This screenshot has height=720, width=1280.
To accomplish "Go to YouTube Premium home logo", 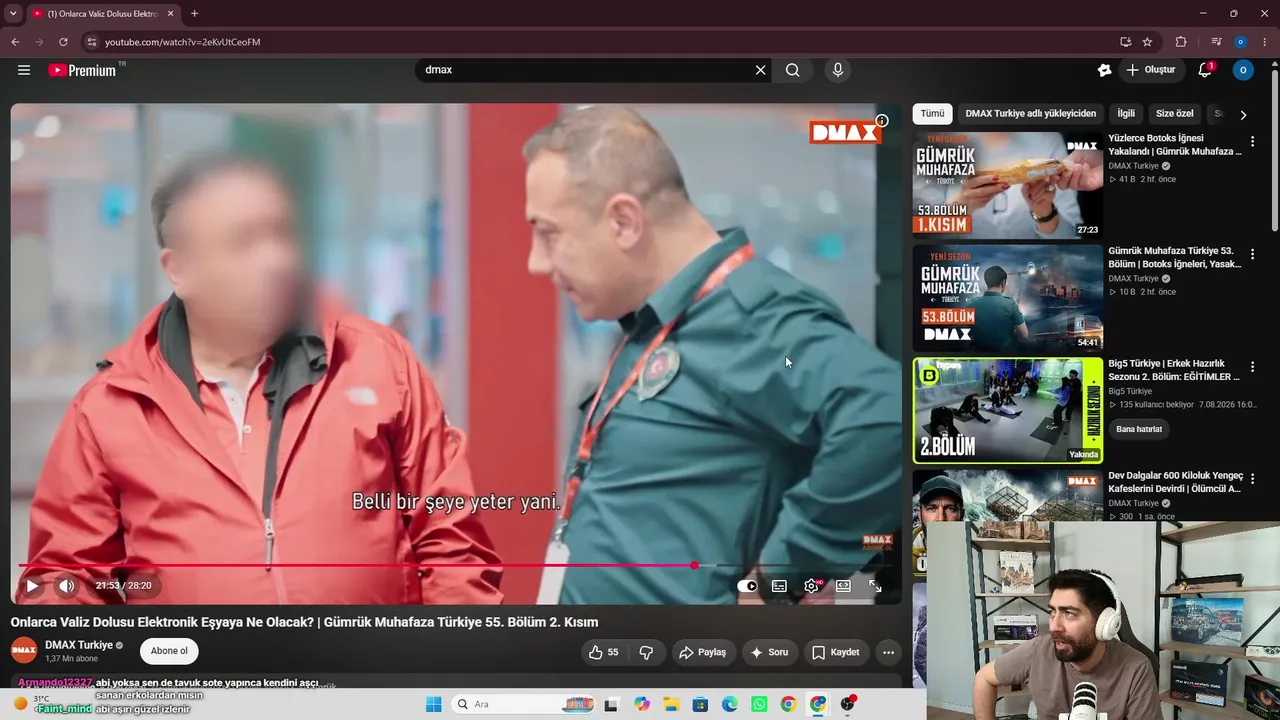I will pyautogui.click(x=82, y=70).
